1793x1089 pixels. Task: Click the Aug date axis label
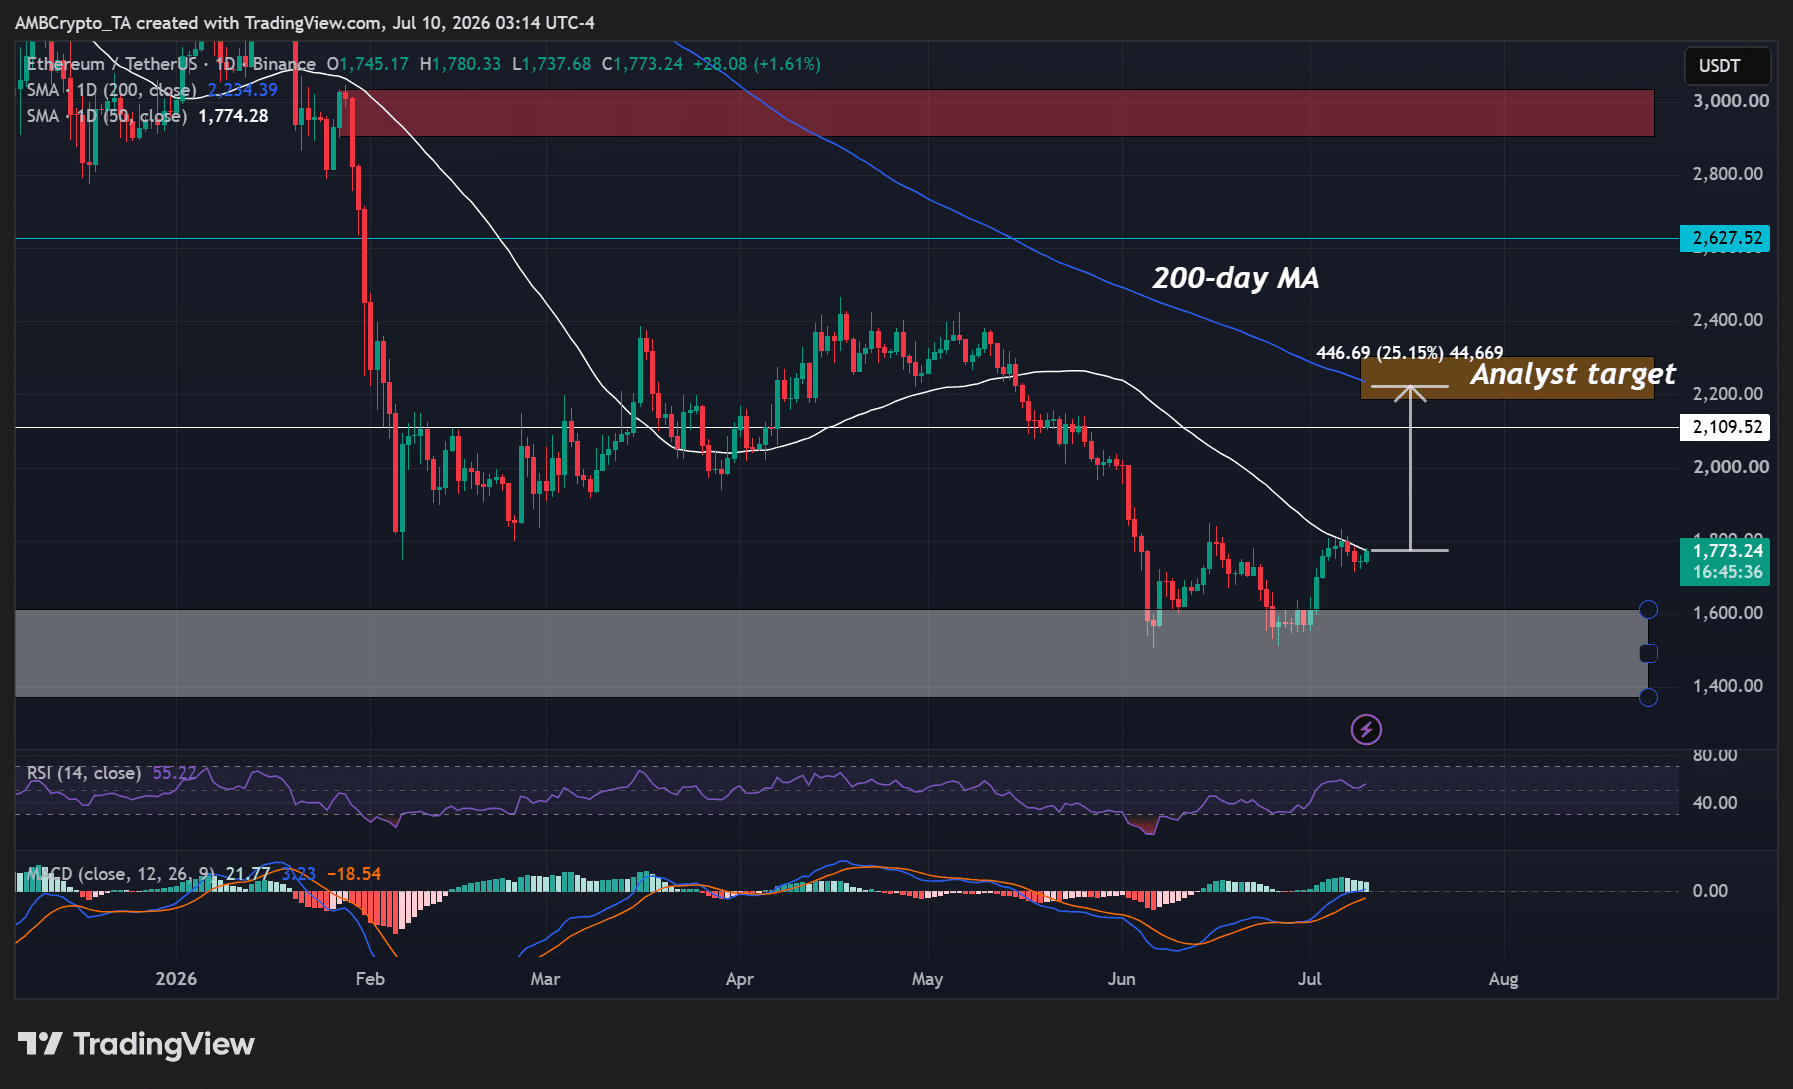[1503, 979]
